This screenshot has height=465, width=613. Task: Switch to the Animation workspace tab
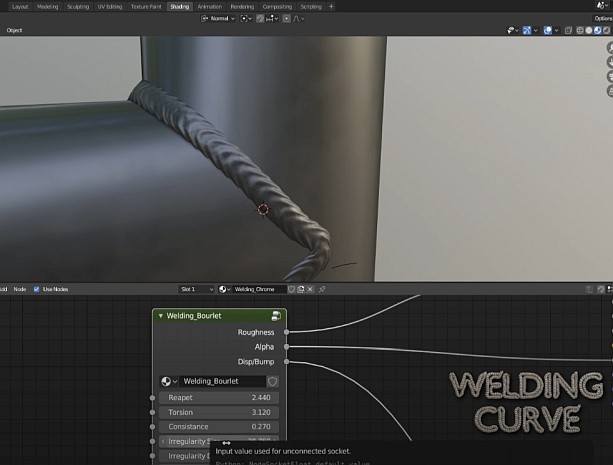(x=210, y=6)
